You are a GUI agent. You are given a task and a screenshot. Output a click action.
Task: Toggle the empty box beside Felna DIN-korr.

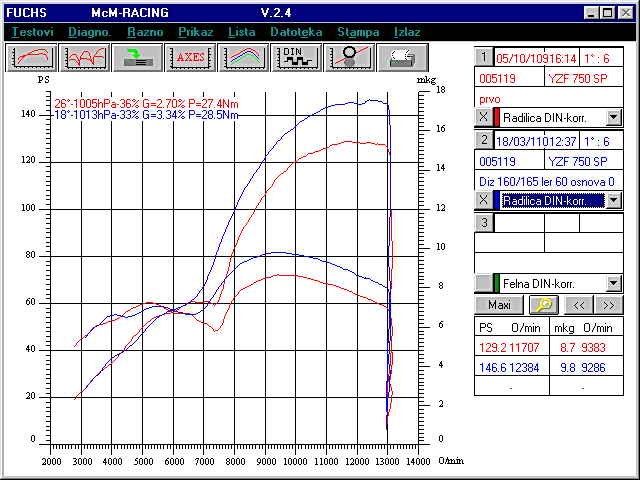click(483, 283)
